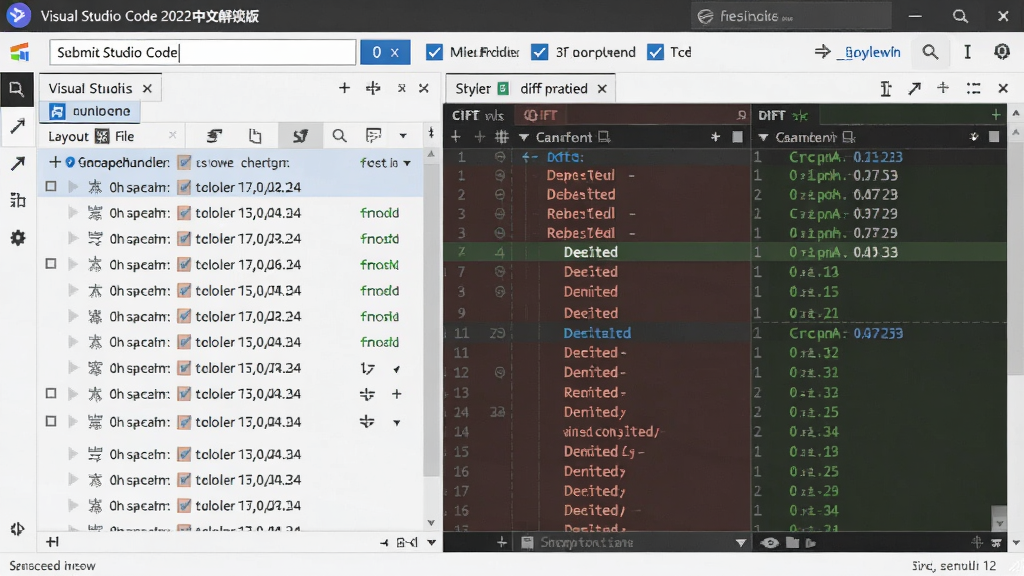Click the green plus in DIFT pane header
1024x576 pixels.
[996, 116]
